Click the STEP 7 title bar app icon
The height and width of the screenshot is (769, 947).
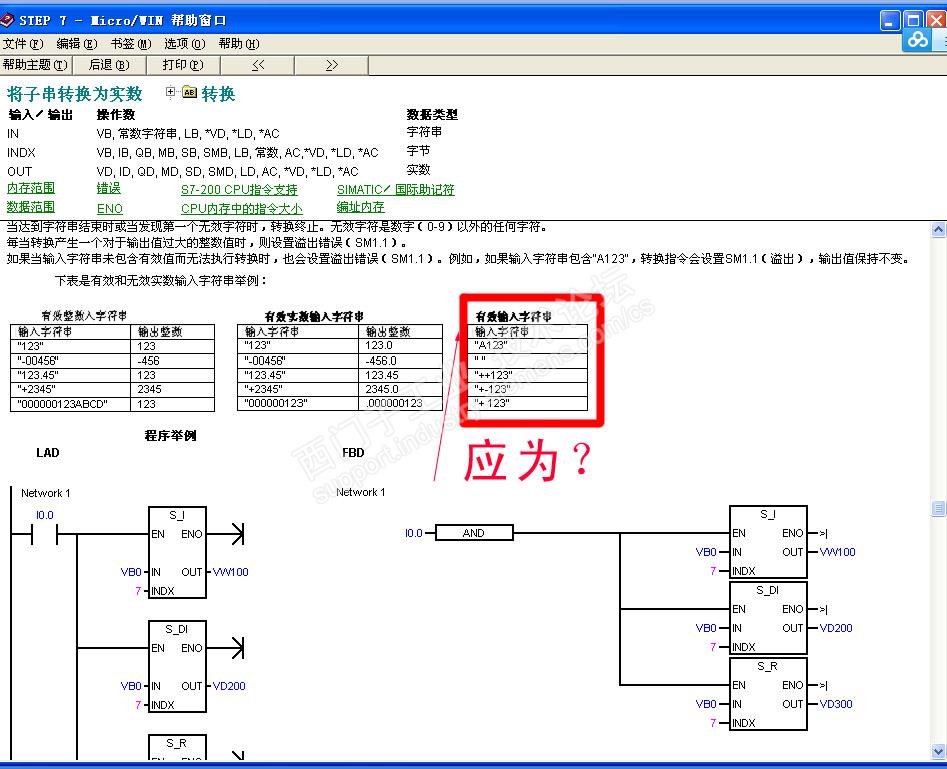click(7, 21)
